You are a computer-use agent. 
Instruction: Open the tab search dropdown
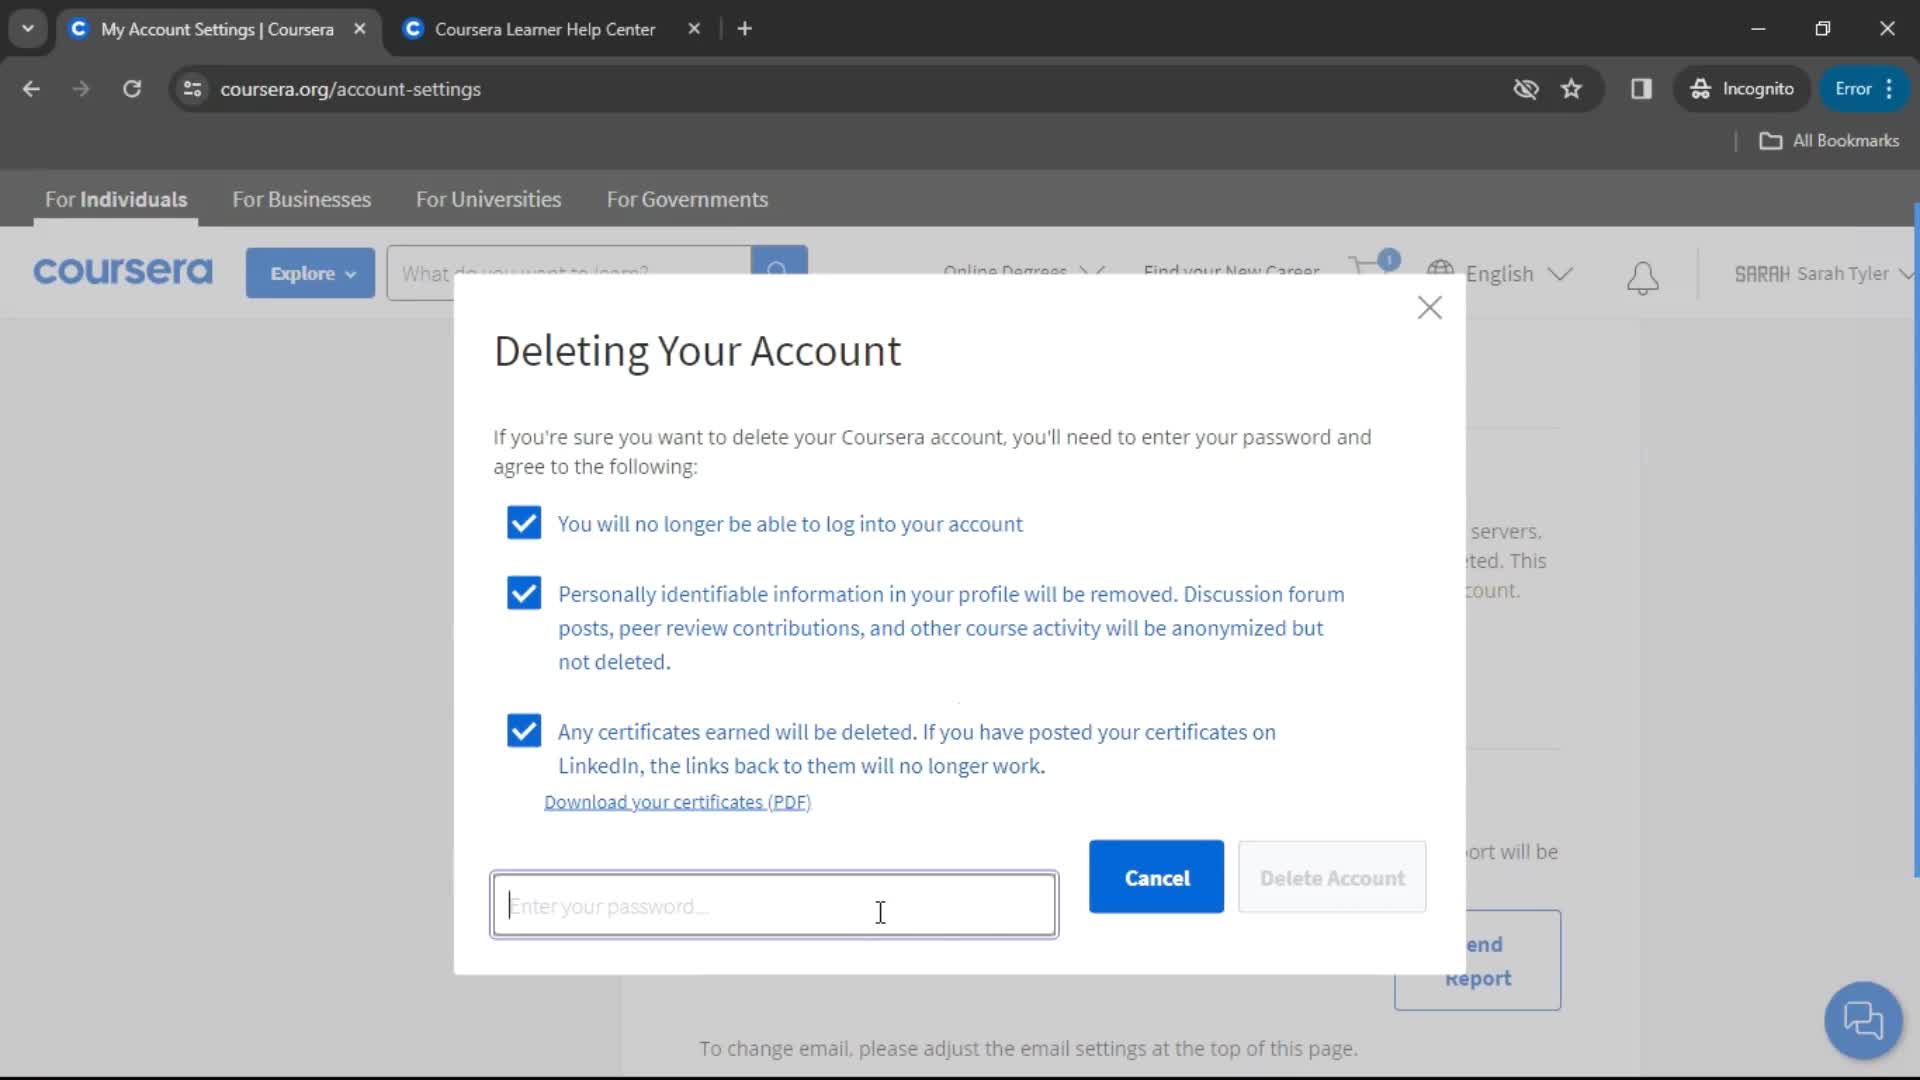(28, 29)
